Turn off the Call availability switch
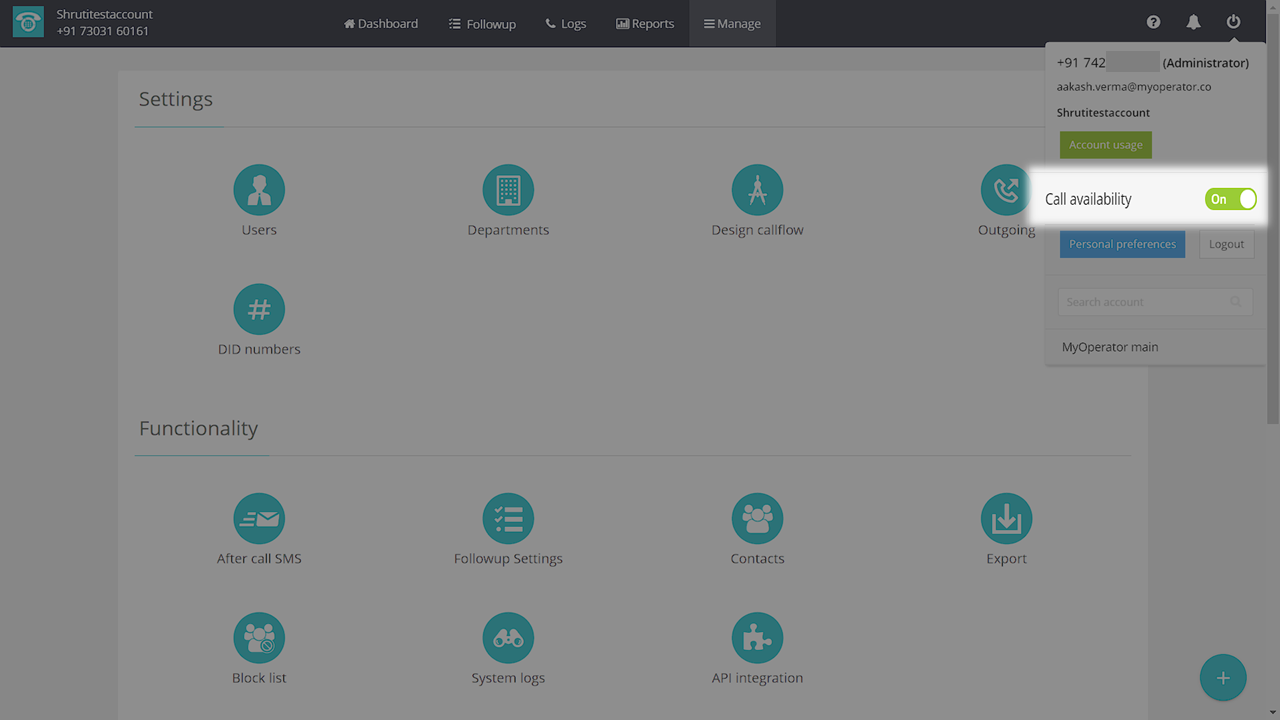1280x720 pixels. [1230, 199]
